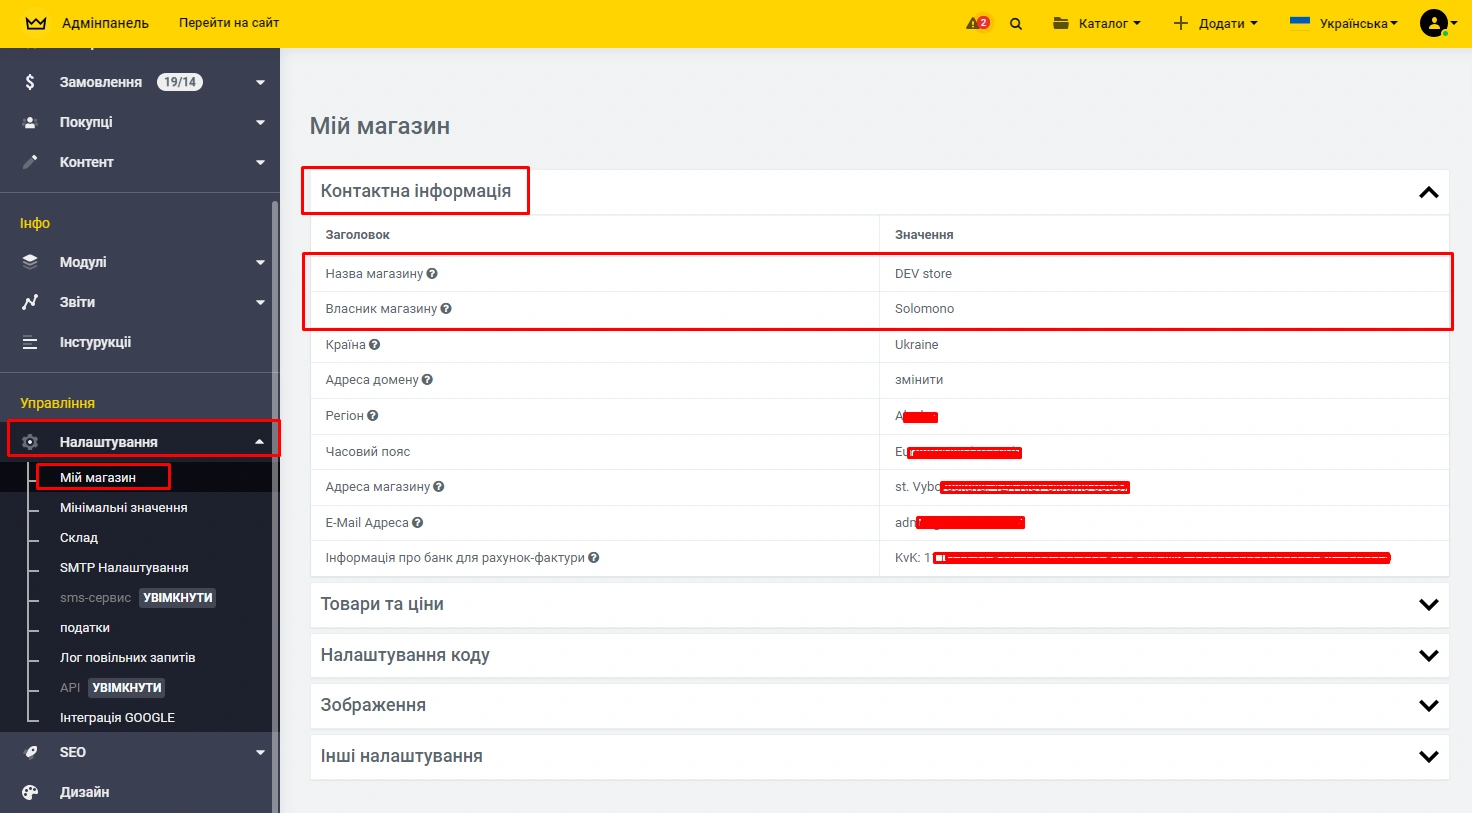Click help icon next to Країна
1472x813 pixels.
click(x=375, y=345)
